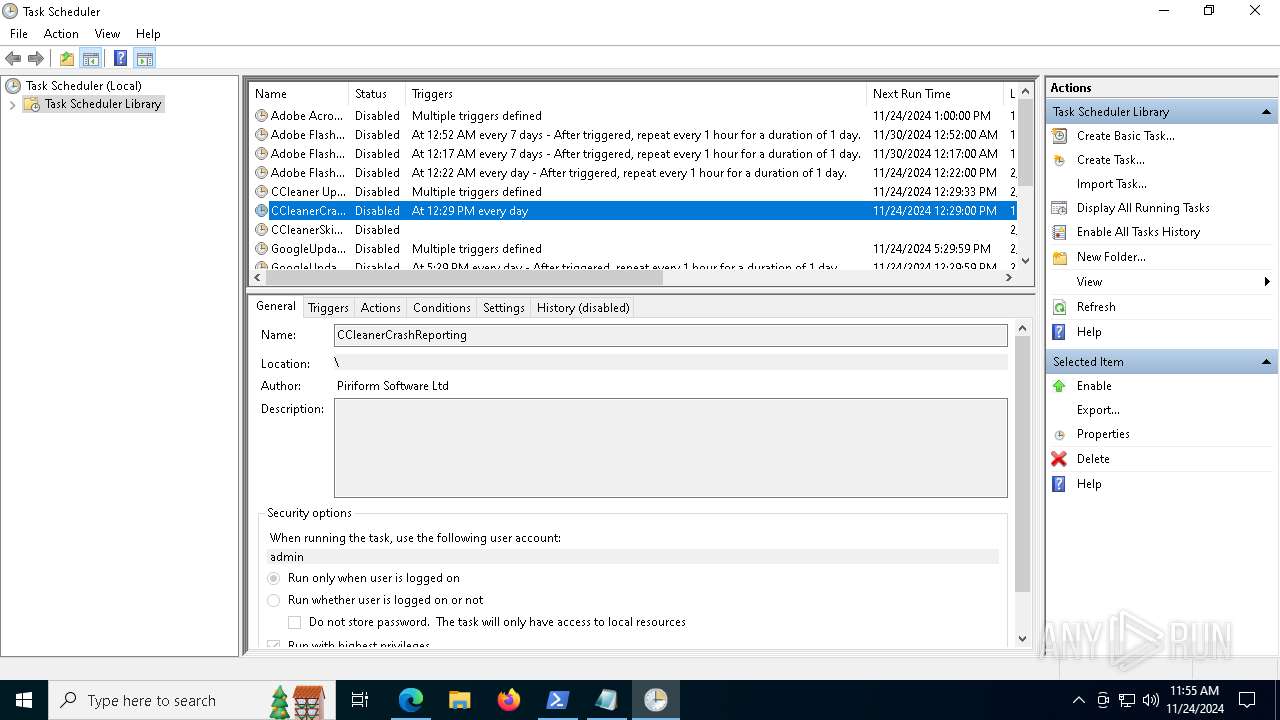Select the CCleanerSki... task row

pos(633,230)
